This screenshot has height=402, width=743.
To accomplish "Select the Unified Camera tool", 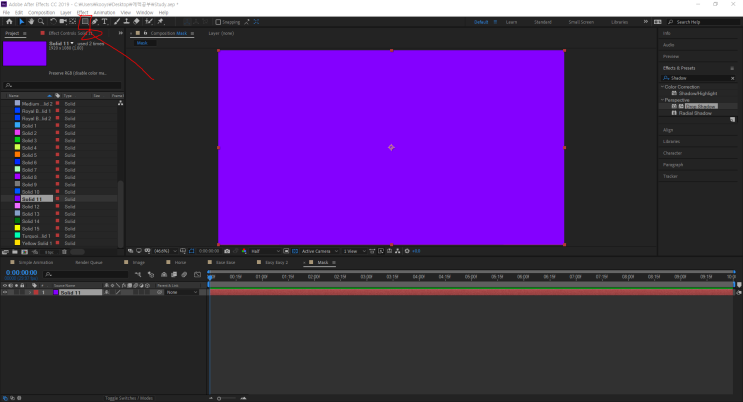I will (63, 22).
